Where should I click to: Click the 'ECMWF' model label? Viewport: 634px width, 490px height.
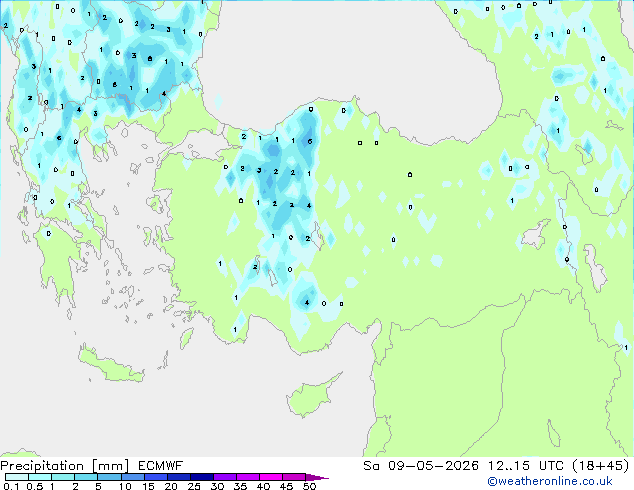pyautogui.click(x=161, y=466)
